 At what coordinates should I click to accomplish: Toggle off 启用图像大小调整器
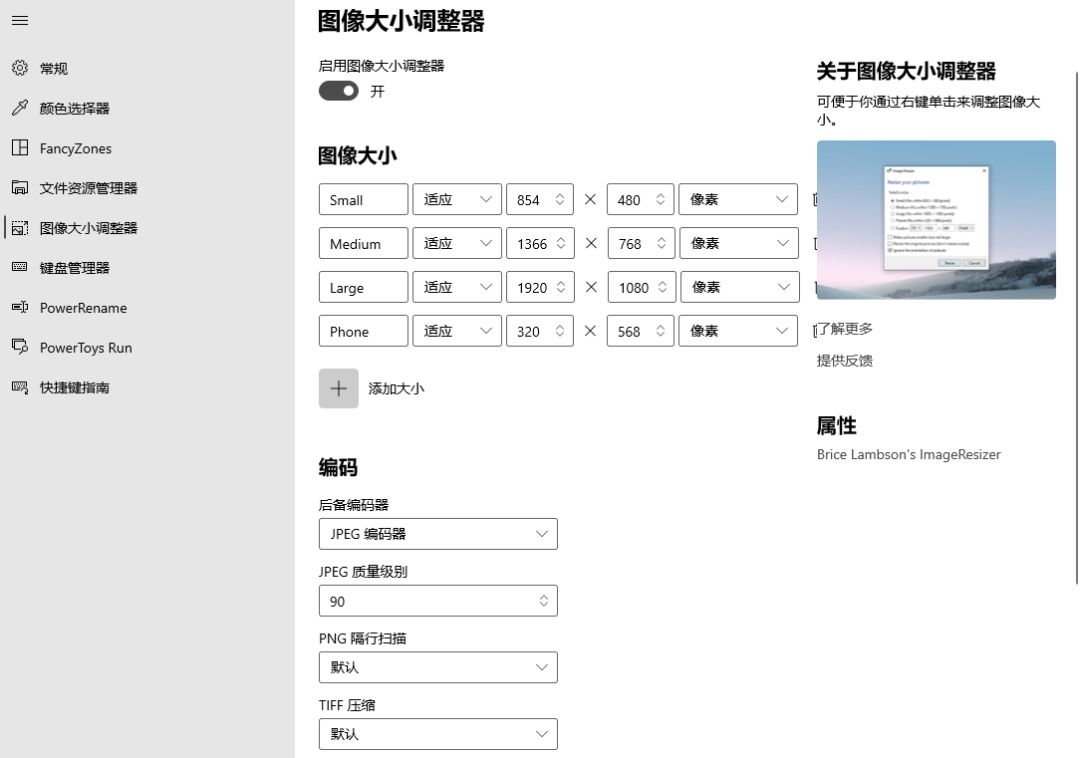(x=338, y=90)
